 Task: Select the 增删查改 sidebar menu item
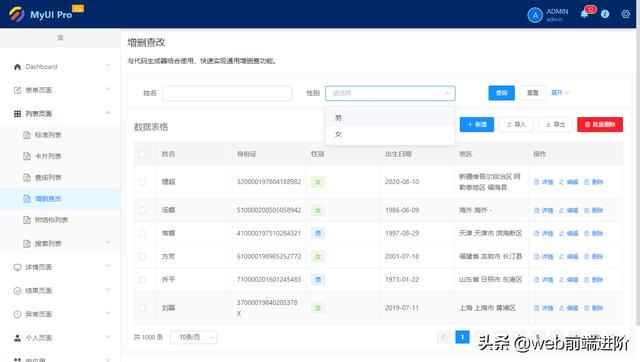[x=60, y=199]
